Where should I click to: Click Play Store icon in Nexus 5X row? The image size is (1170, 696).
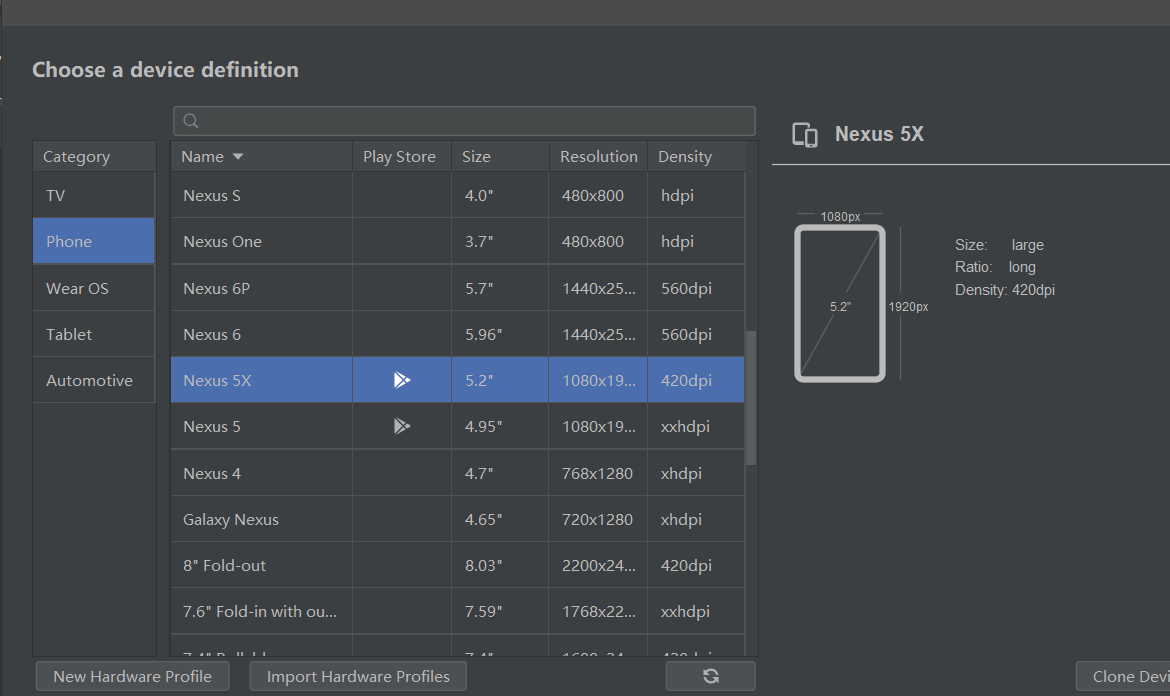point(401,380)
